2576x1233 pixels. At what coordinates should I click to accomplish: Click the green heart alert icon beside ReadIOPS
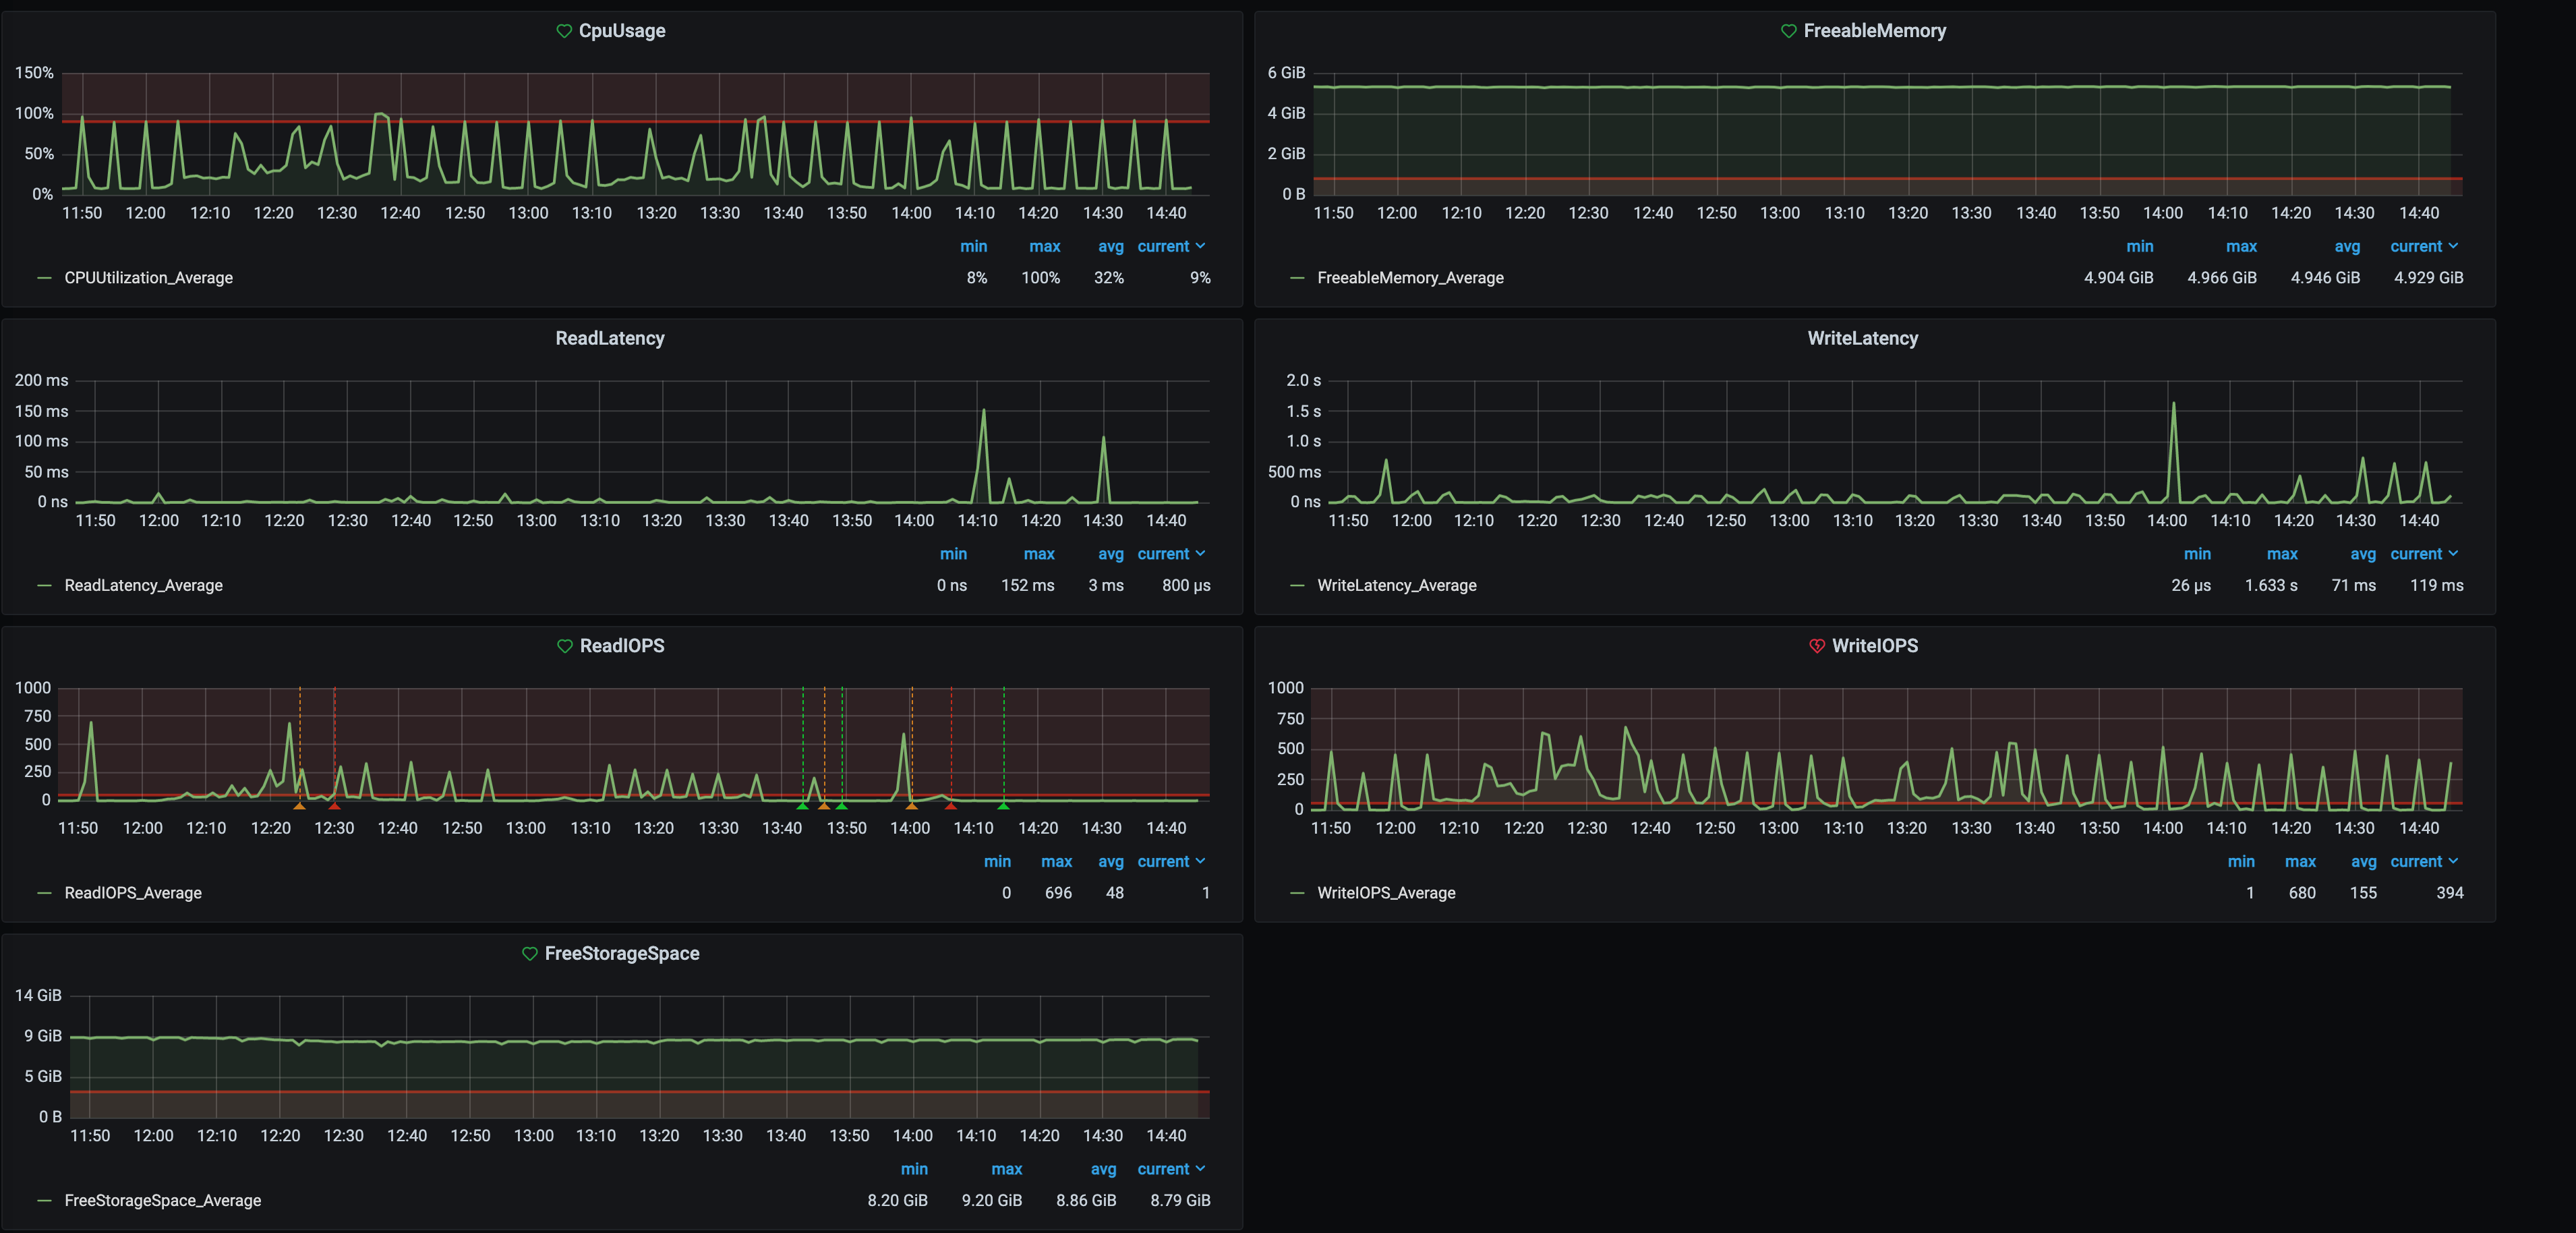[565, 646]
